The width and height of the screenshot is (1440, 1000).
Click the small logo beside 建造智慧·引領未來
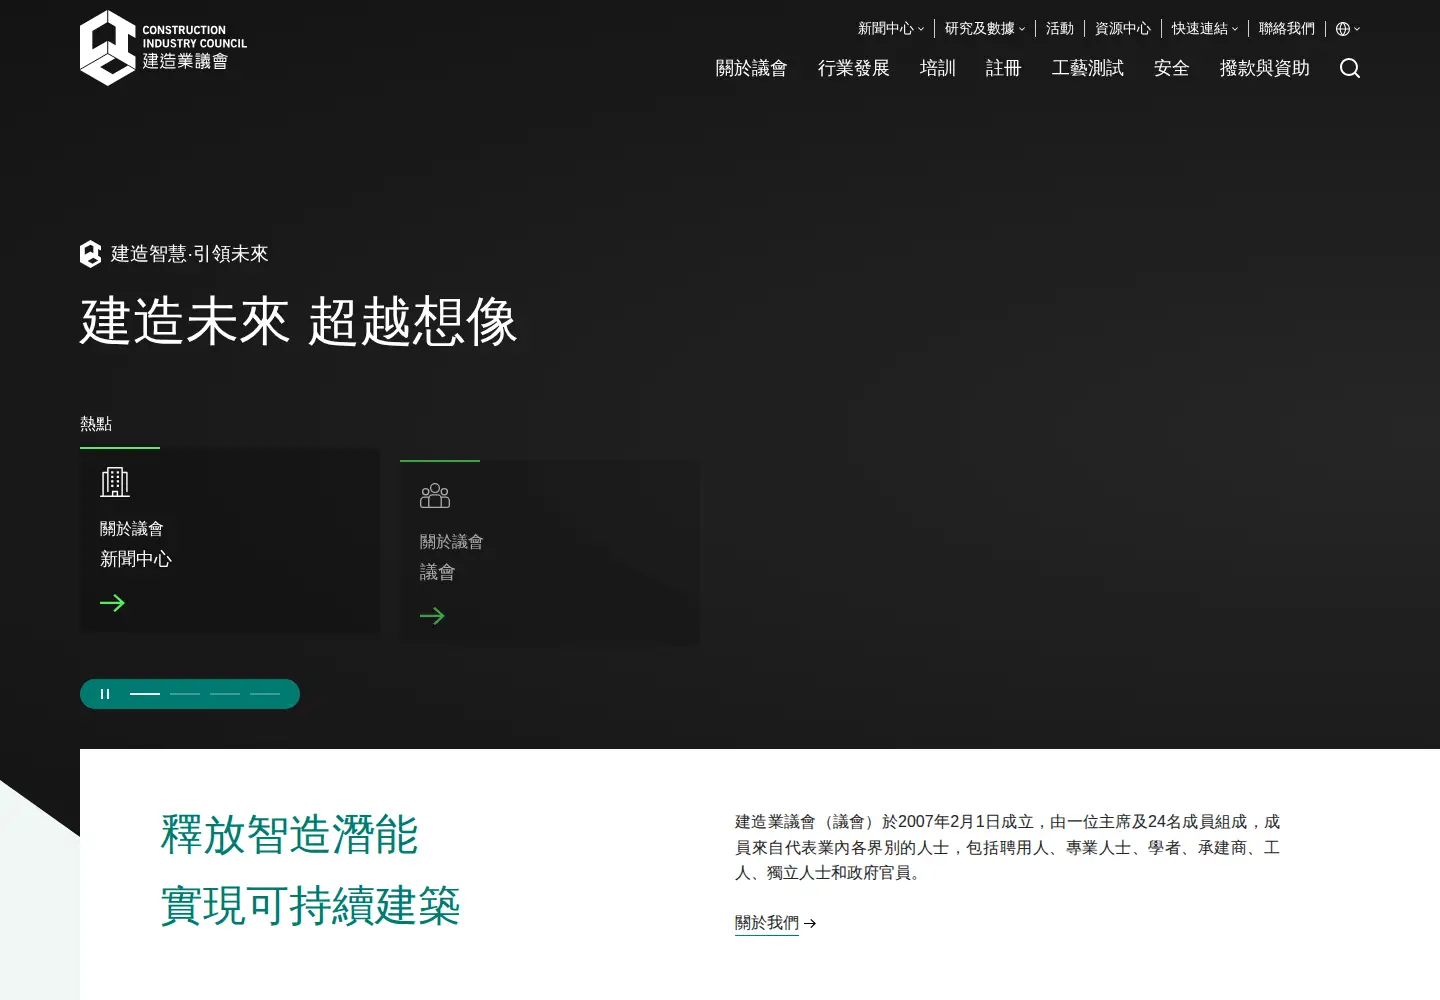point(90,254)
